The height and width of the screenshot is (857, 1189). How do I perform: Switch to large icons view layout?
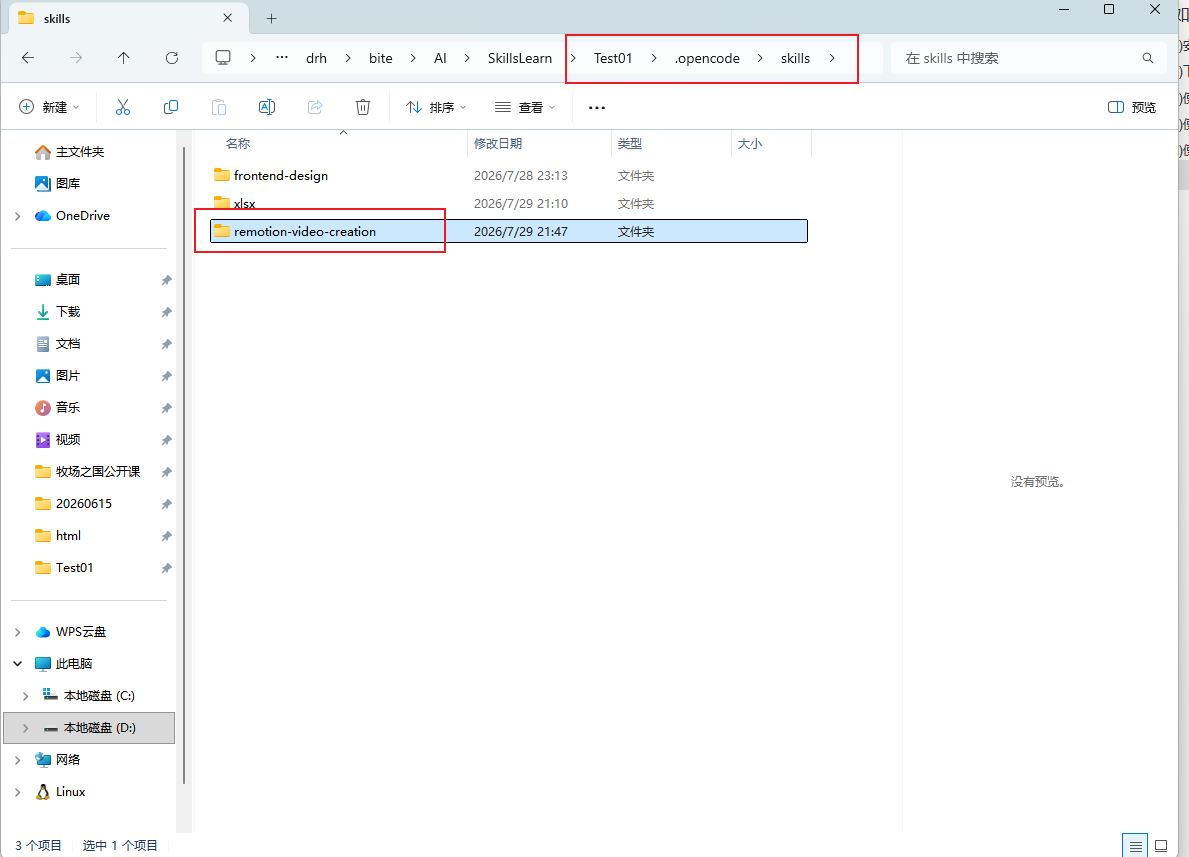1161,846
